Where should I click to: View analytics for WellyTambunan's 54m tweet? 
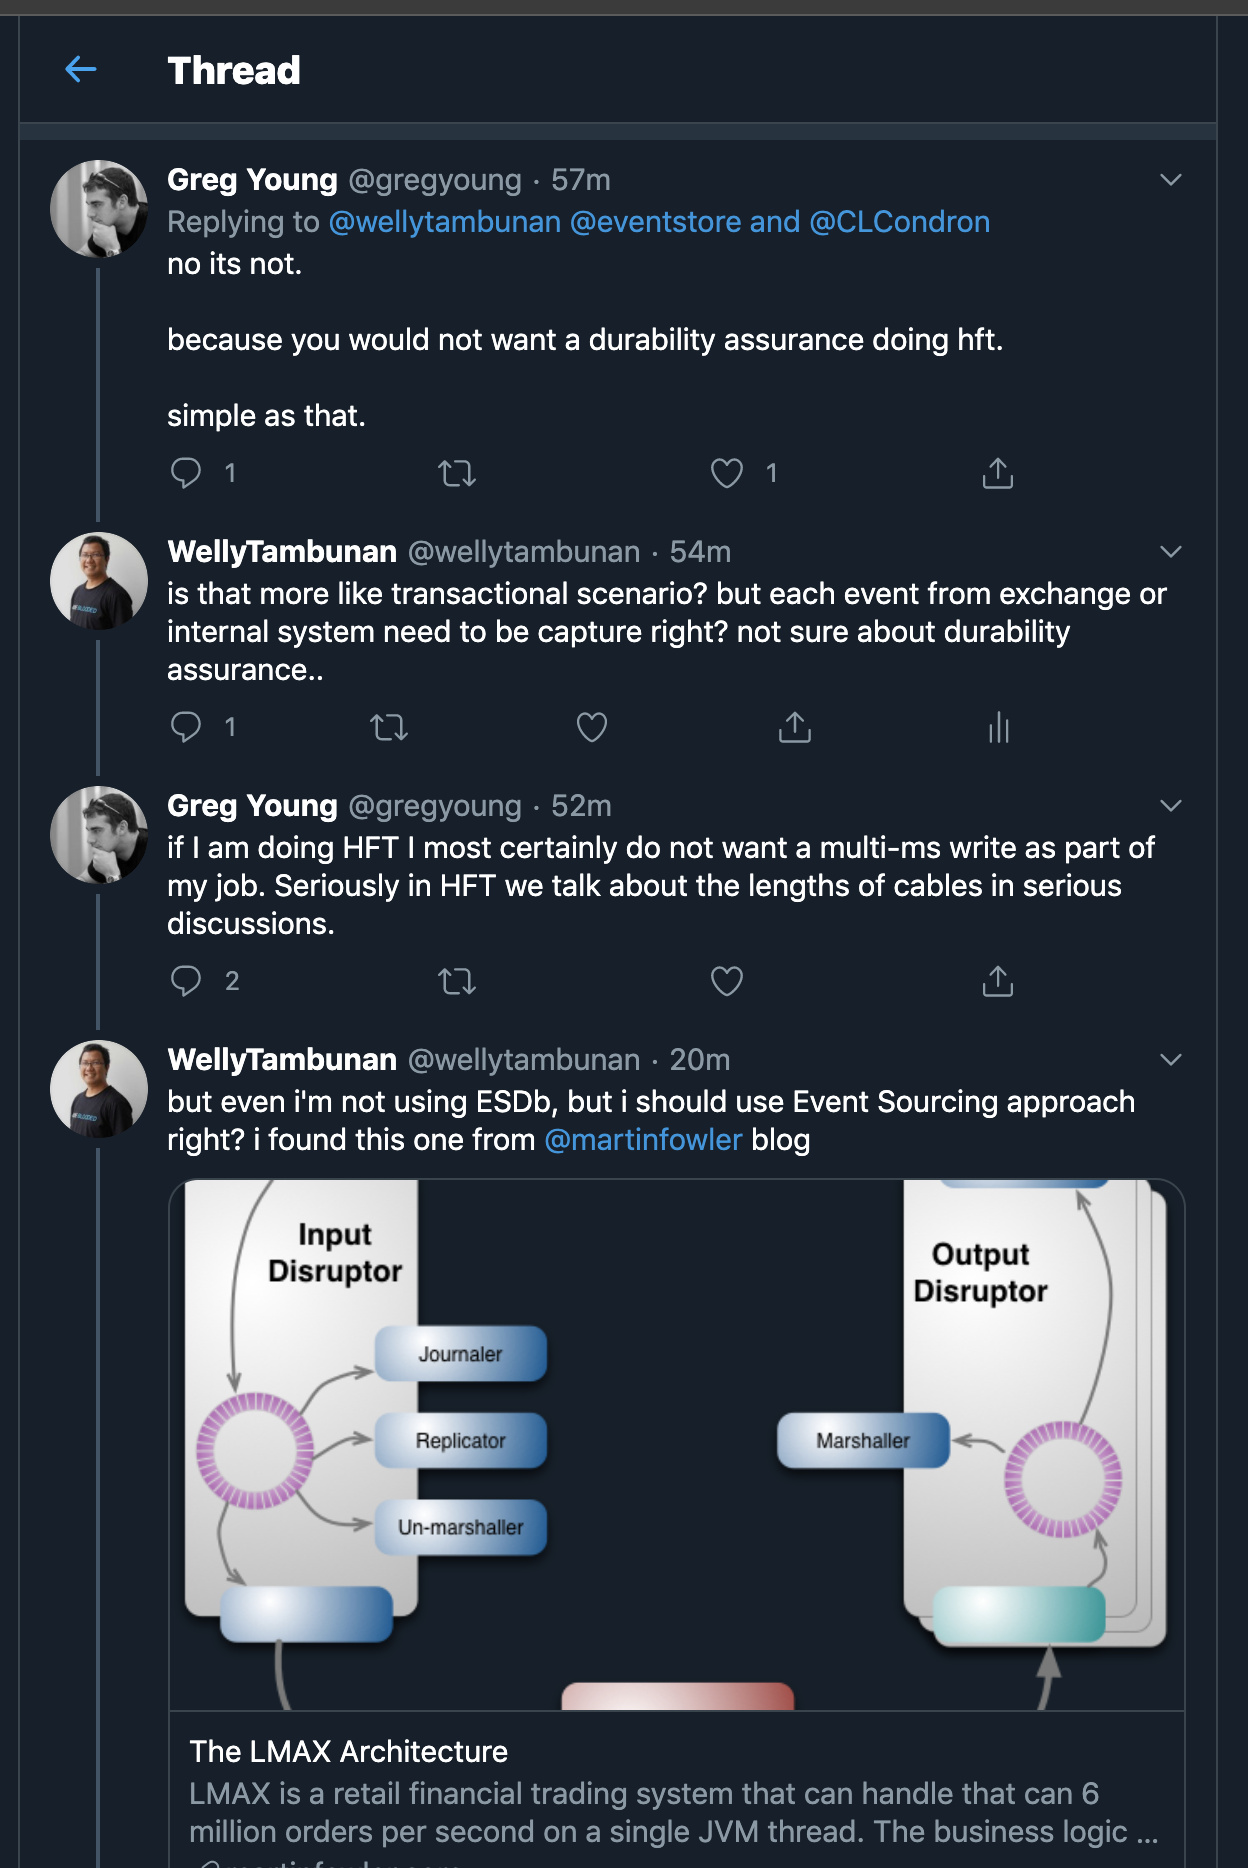coord(998,726)
